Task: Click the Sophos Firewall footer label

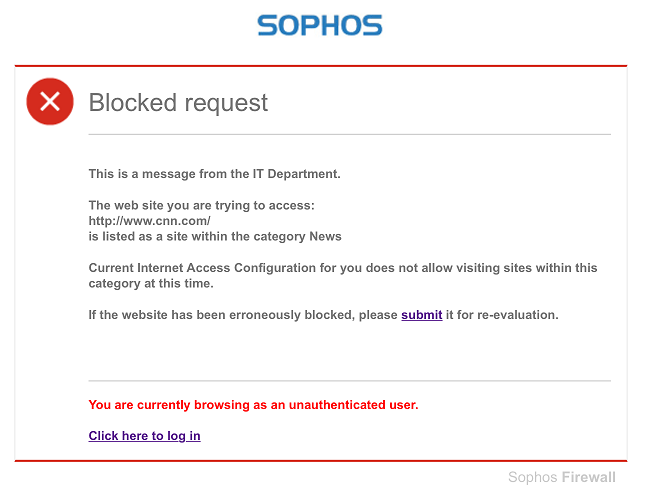Action: pos(561,477)
